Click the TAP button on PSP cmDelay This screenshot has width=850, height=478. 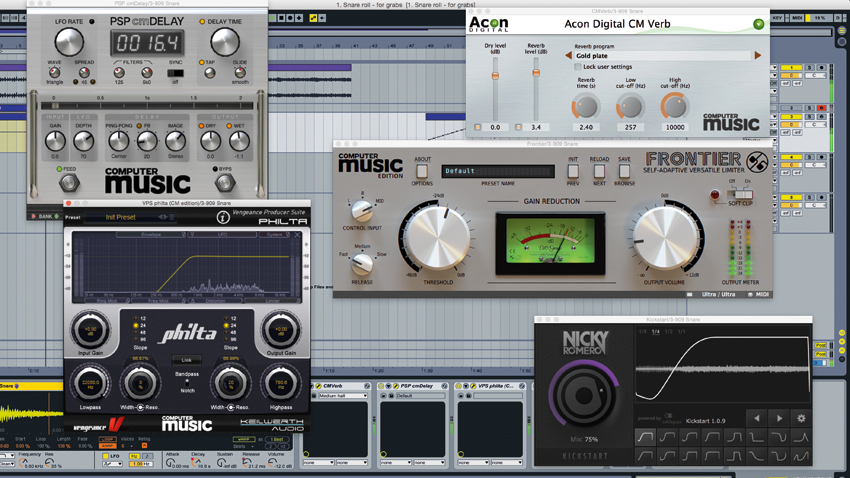pos(210,73)
